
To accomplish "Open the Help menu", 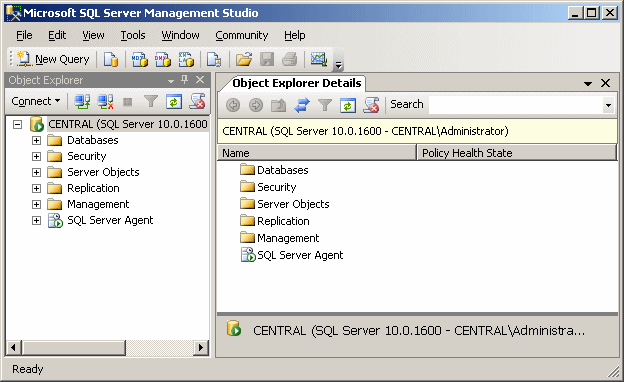I will 294,35.
